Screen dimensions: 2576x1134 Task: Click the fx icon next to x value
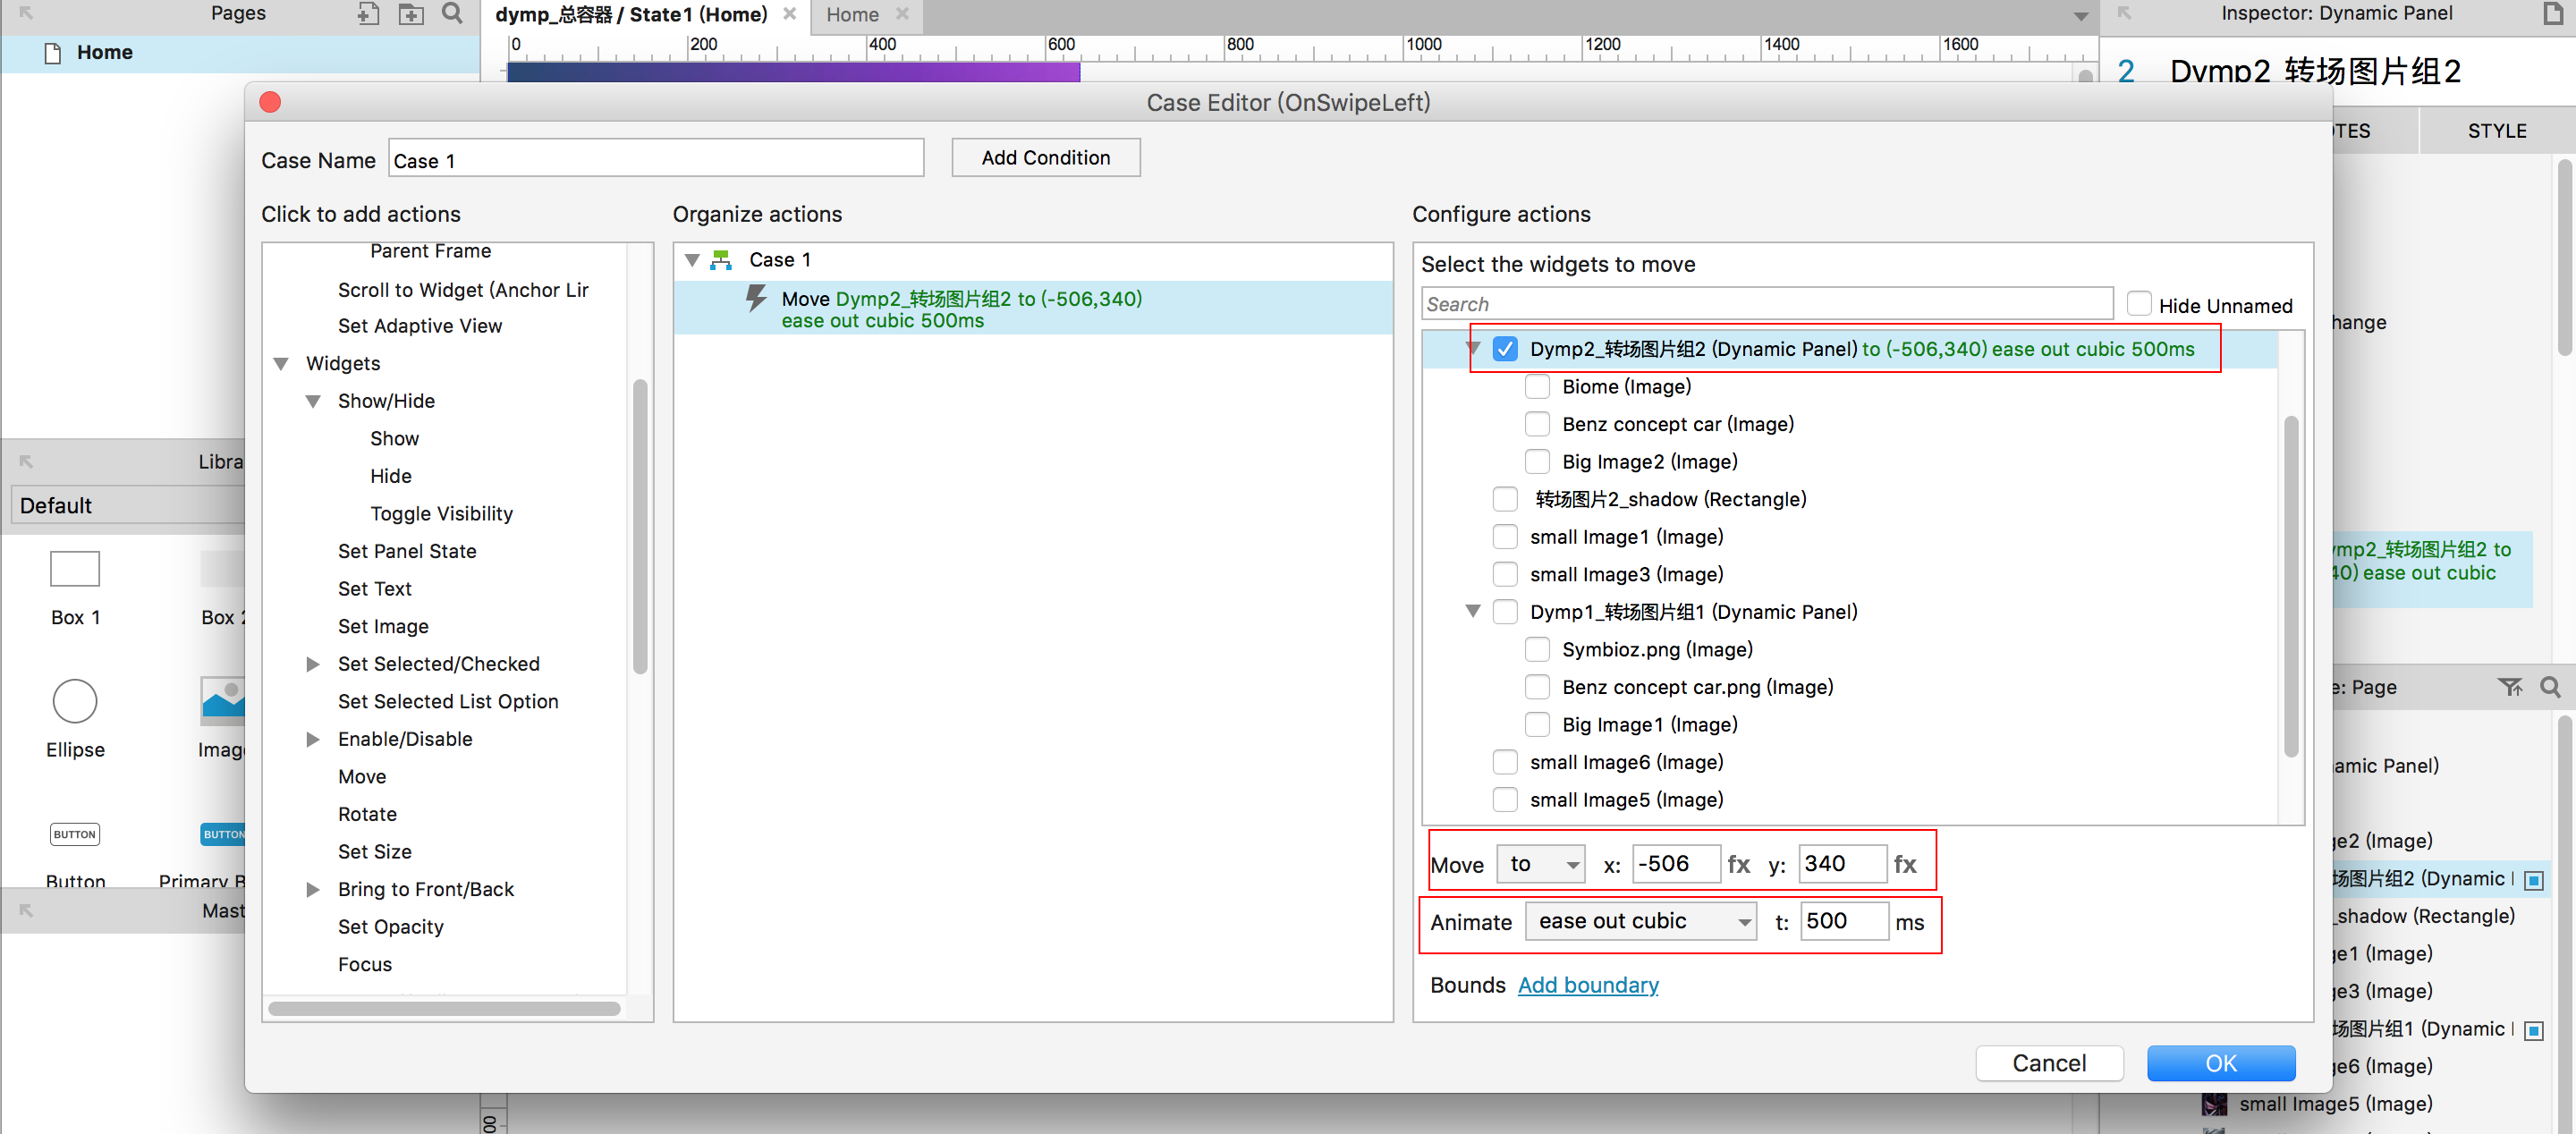click(x=1738, y=865)
